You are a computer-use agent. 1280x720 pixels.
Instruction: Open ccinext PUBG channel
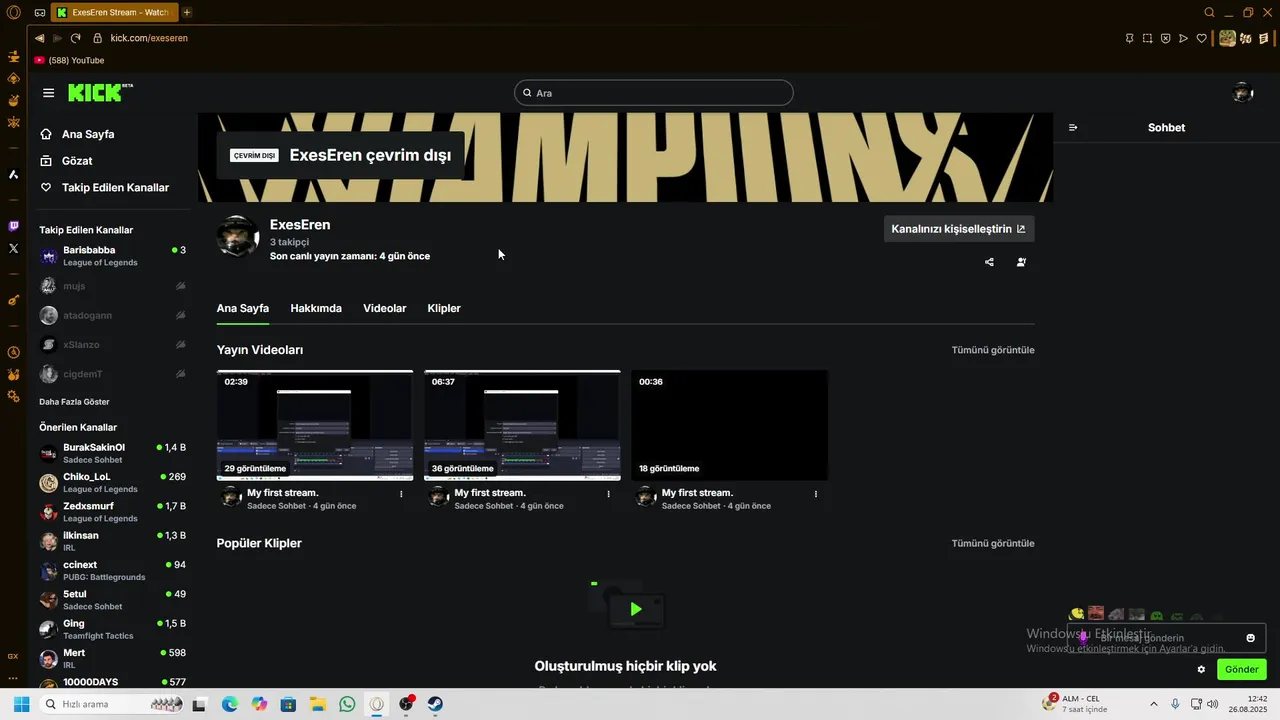(112, 571)
